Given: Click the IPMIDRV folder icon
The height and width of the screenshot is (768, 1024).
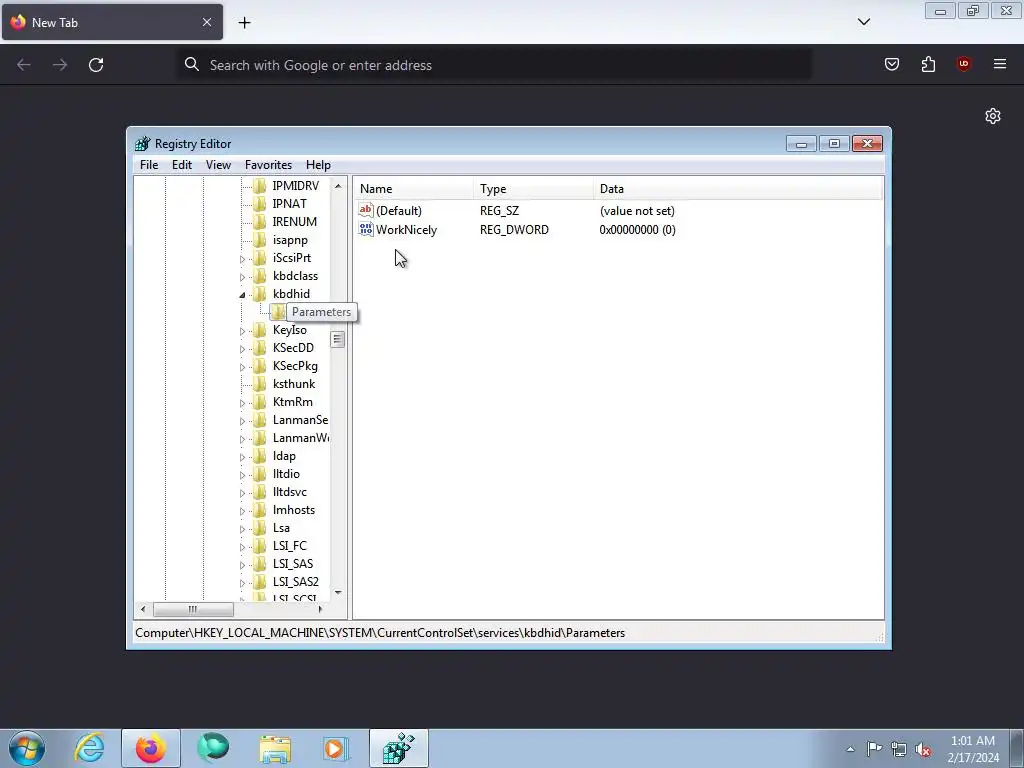Looking at the screenshot, I should click(260, 186).
